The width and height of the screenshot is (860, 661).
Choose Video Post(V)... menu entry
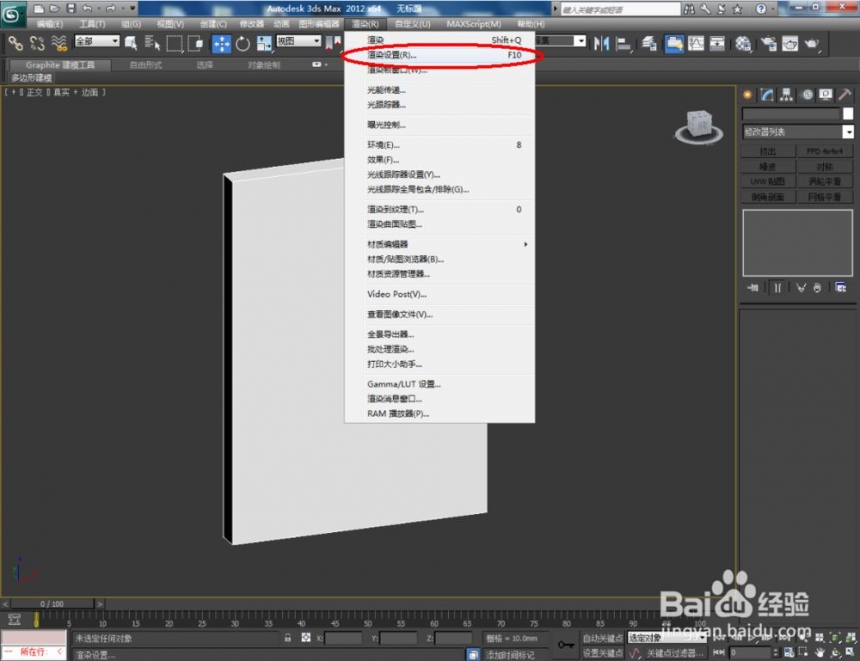(x=440, y=294)
